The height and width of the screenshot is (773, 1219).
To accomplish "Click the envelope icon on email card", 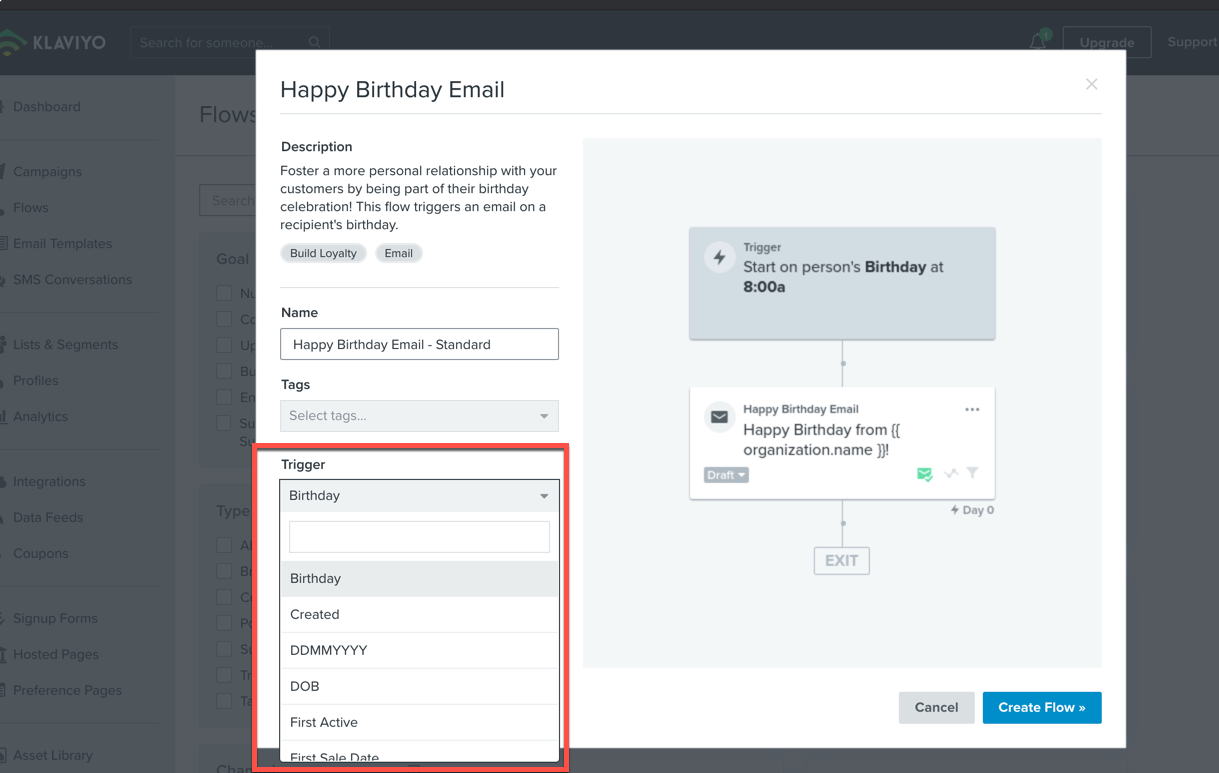I will click(719, 417).
